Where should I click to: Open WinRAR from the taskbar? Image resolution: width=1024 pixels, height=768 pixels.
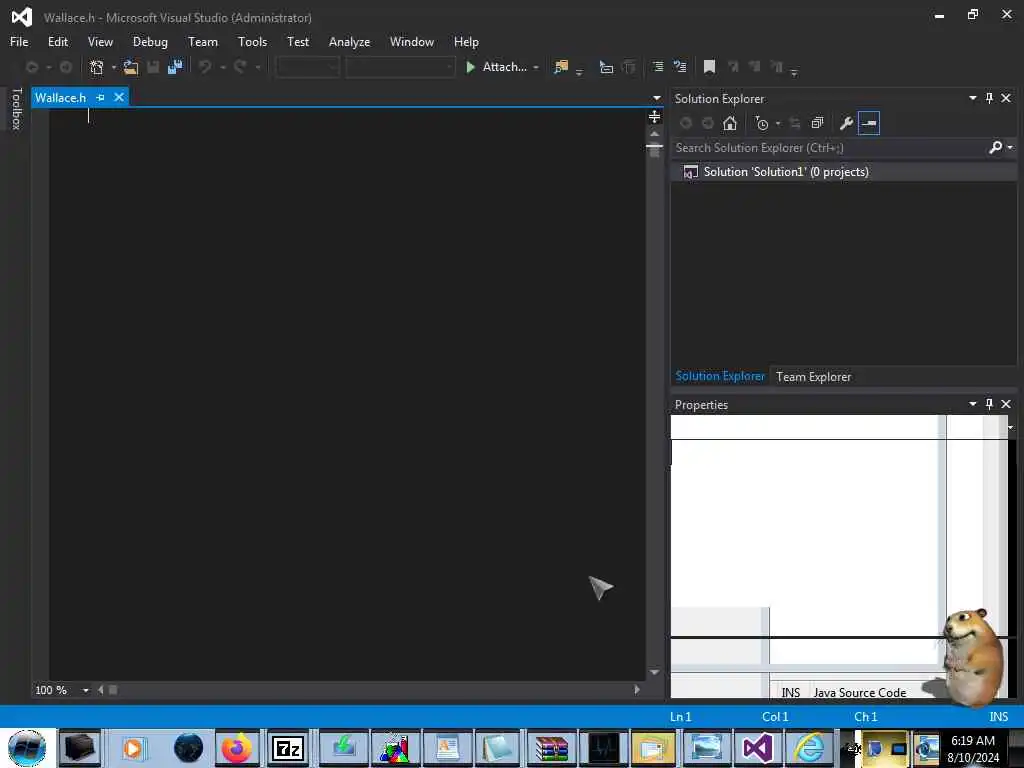tap(551, 748)
